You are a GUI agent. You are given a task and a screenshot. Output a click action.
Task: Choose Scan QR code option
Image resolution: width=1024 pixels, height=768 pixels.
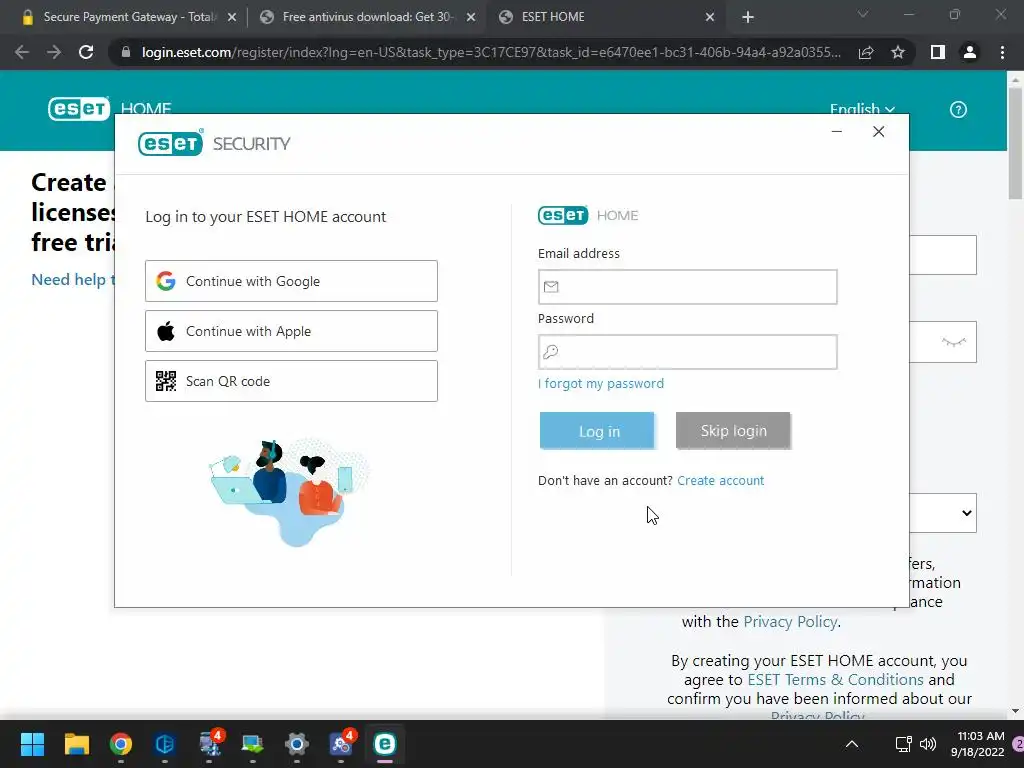(291, 381)
